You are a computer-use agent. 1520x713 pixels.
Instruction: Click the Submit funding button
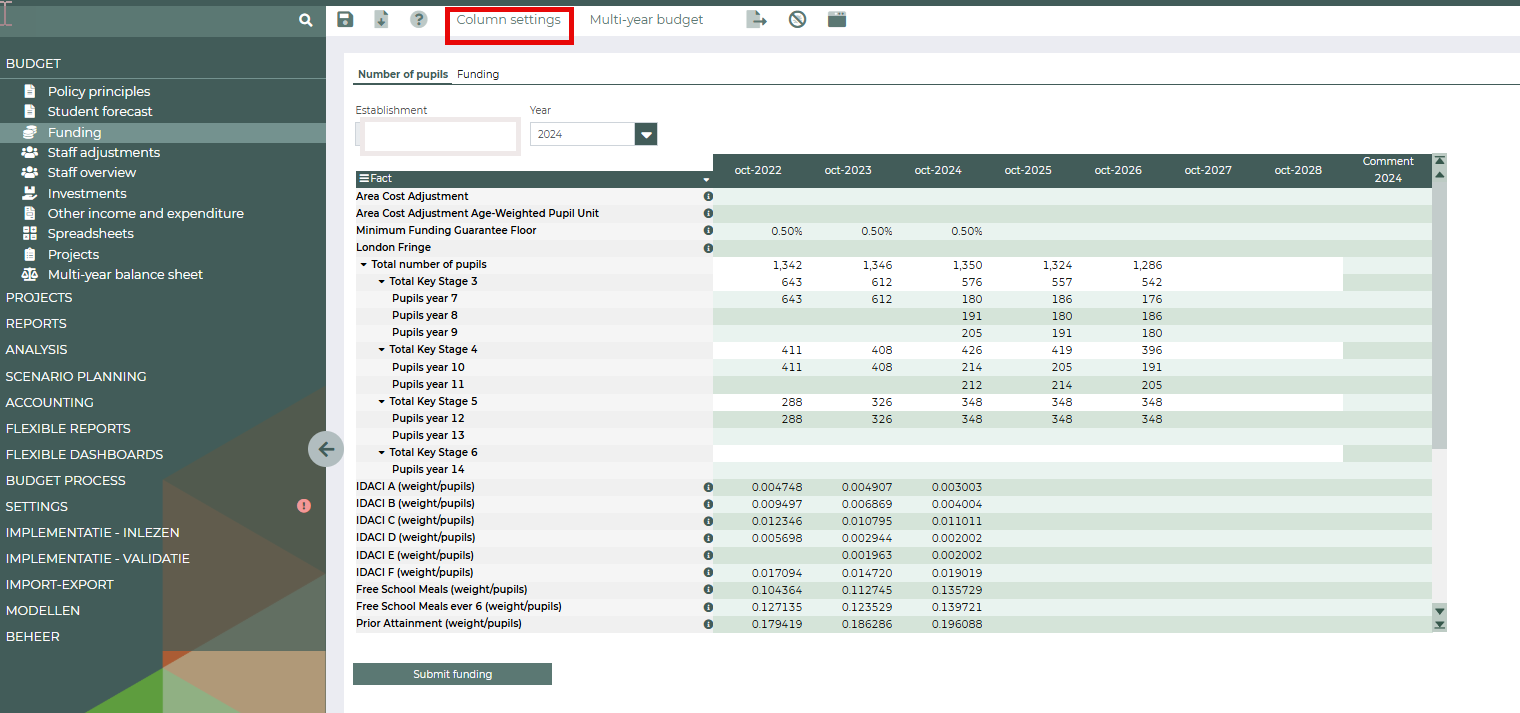click(452, 674)
